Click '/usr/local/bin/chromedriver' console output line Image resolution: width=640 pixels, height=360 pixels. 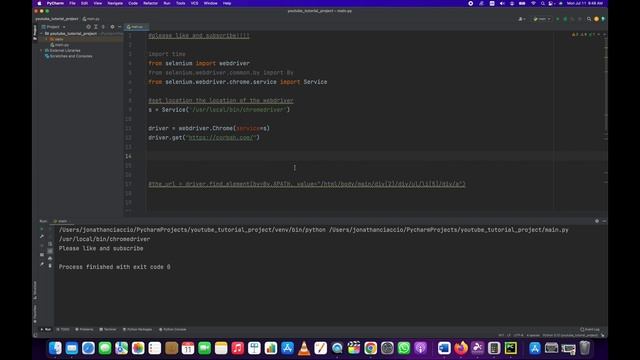click(104, 239)
